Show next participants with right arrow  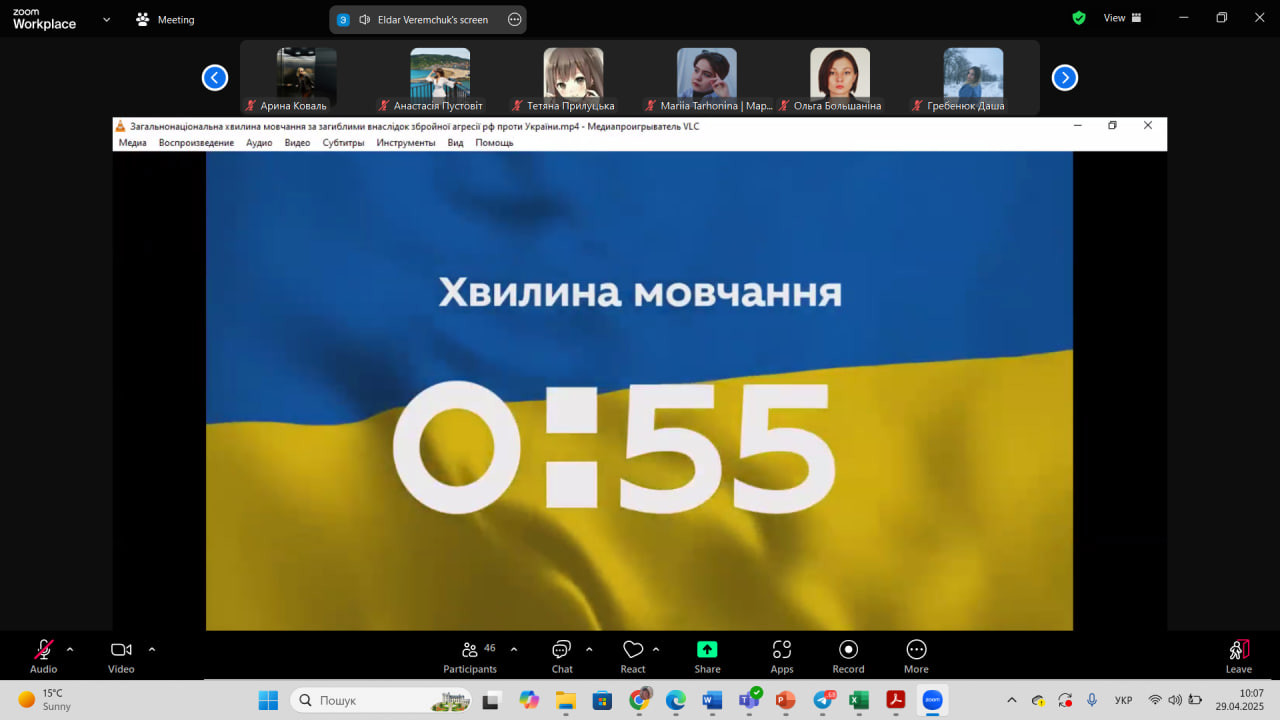[1065, 77]
